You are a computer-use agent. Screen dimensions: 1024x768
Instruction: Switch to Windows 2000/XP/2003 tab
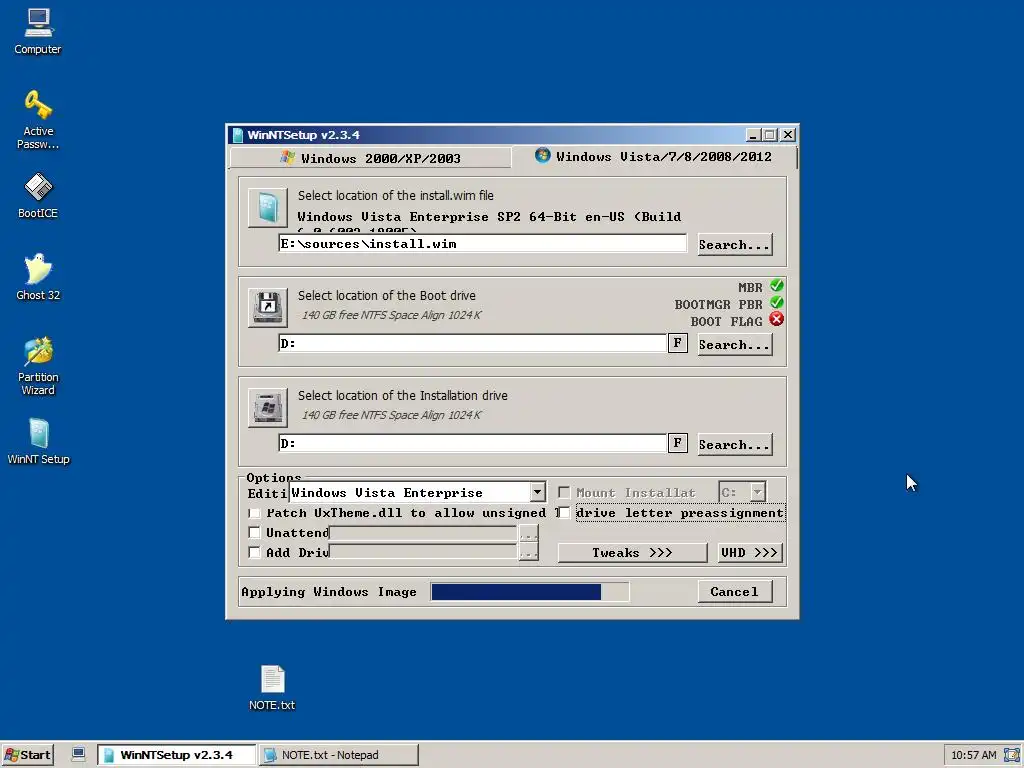pyautogui.click(x=370, y=158)
